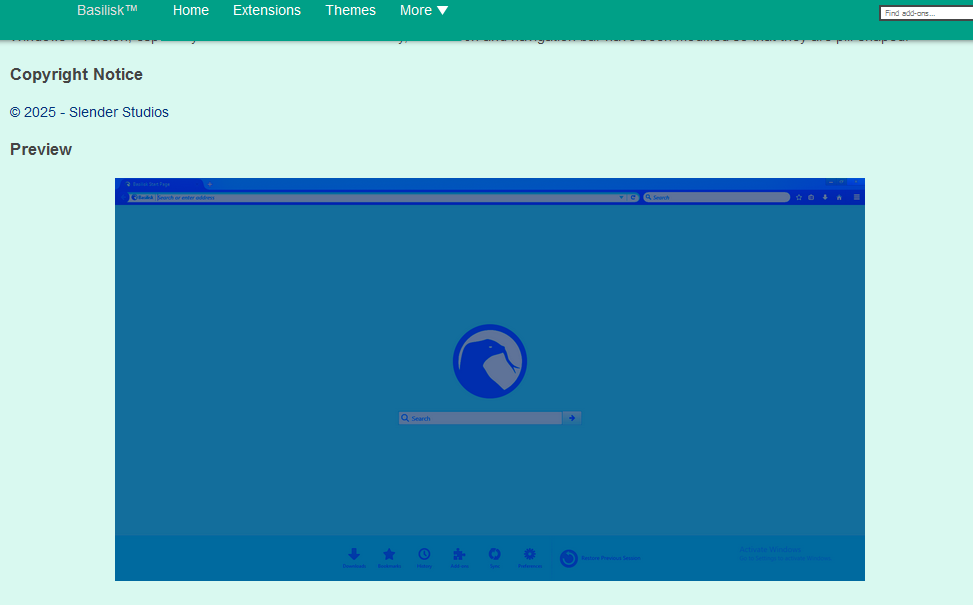Click the "Copyright Notice" heading
The image size is (973, 605).
pos(76,74)
